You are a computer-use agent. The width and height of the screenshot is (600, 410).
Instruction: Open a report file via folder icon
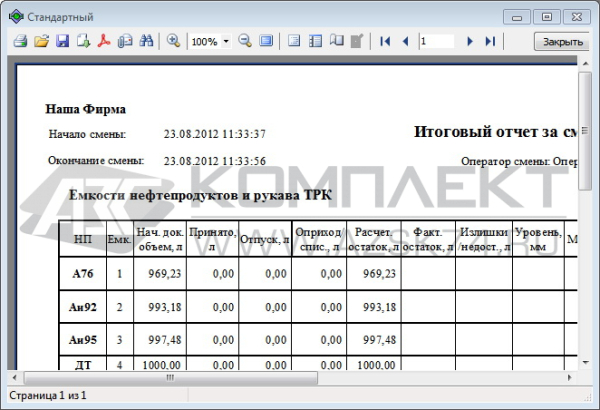[41, 41]
